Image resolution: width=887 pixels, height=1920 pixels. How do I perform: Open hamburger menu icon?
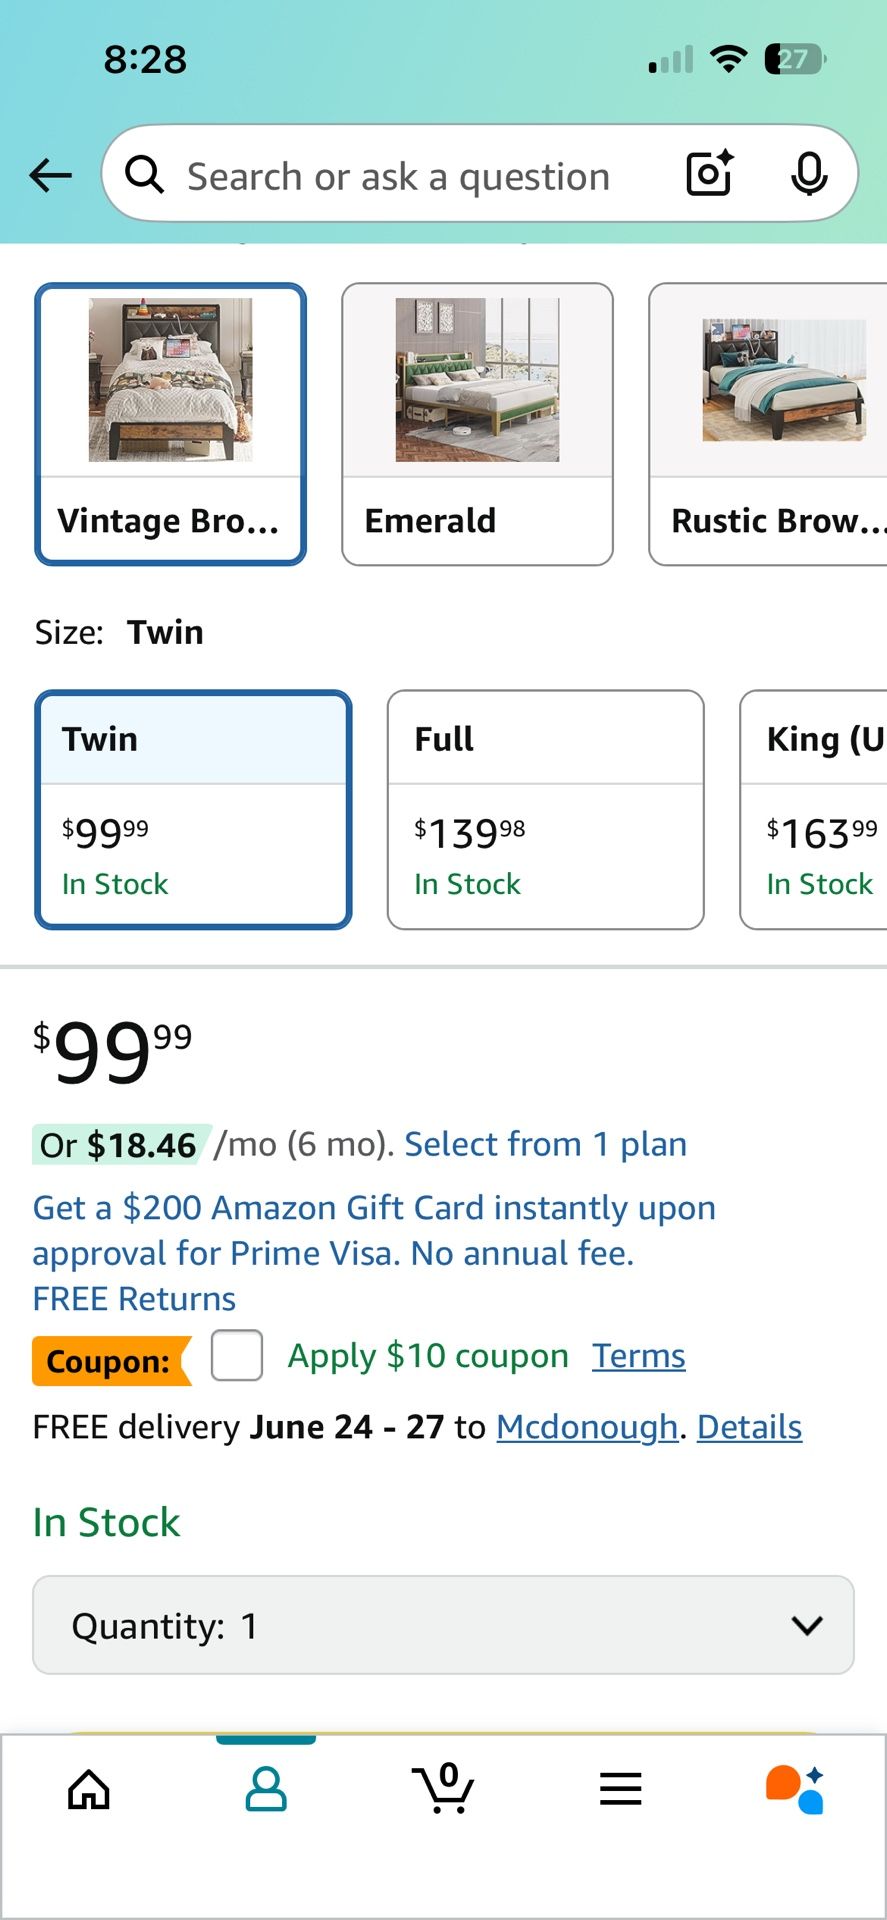click(621, 1789)
